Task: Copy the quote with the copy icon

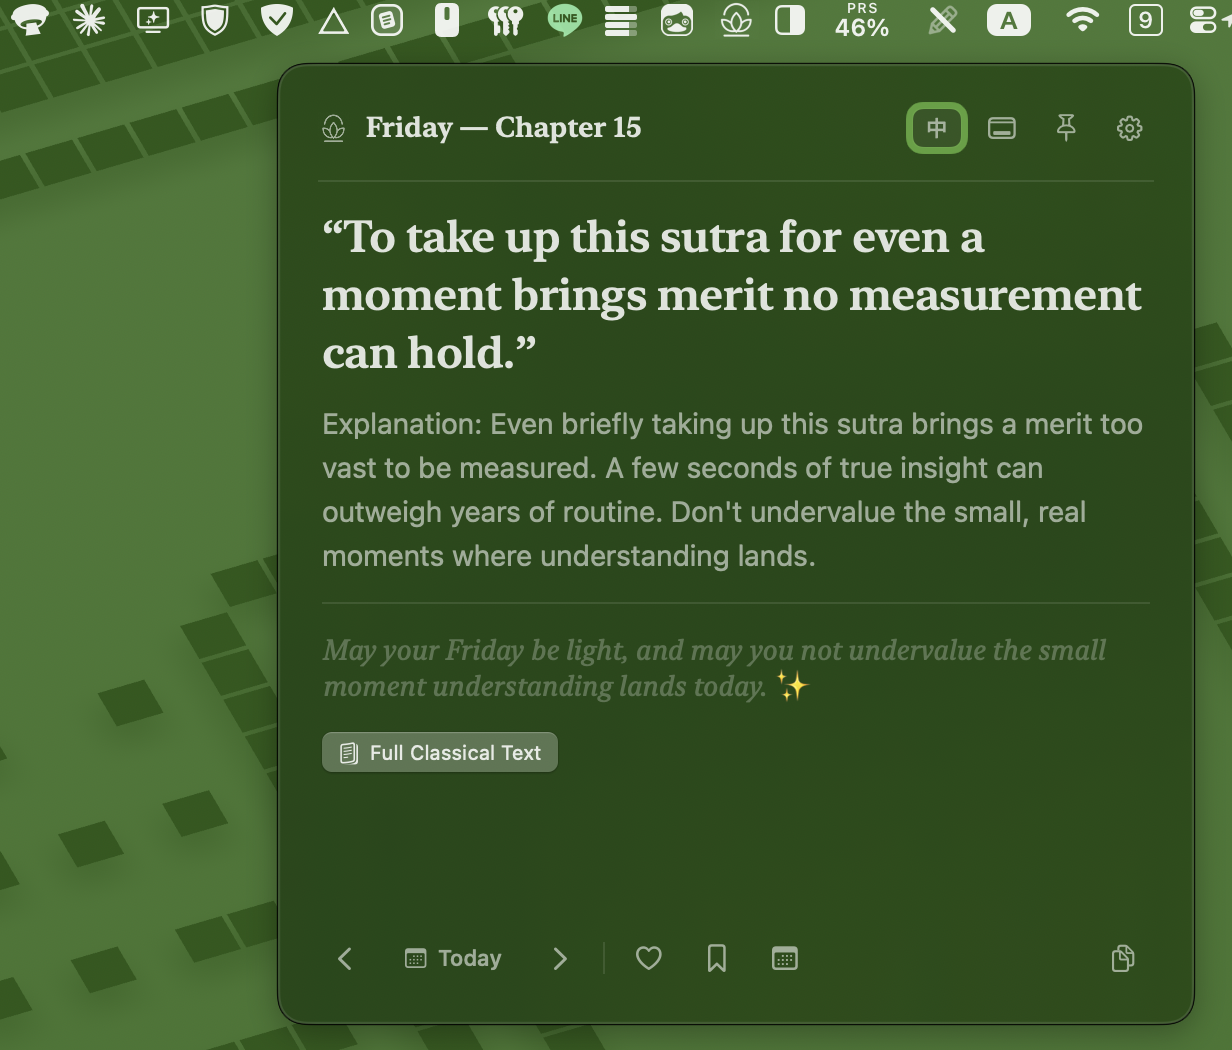Action: click(x=1123, y=958)
